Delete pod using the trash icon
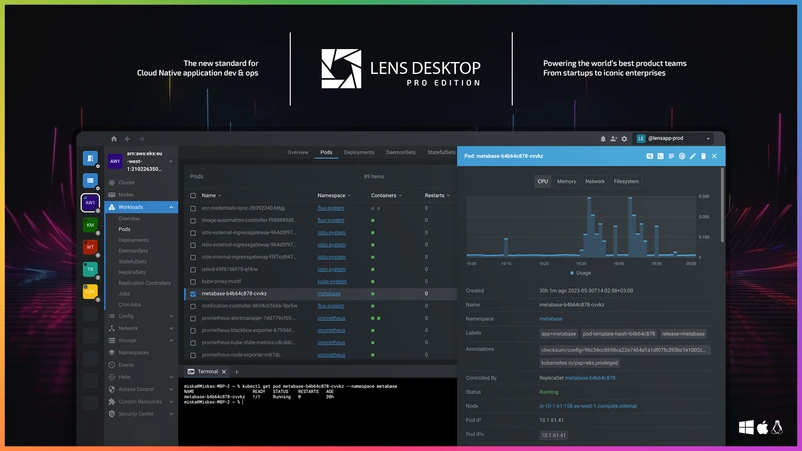The width and height of the screenshot is (802, 451). [x=703, y=156]
